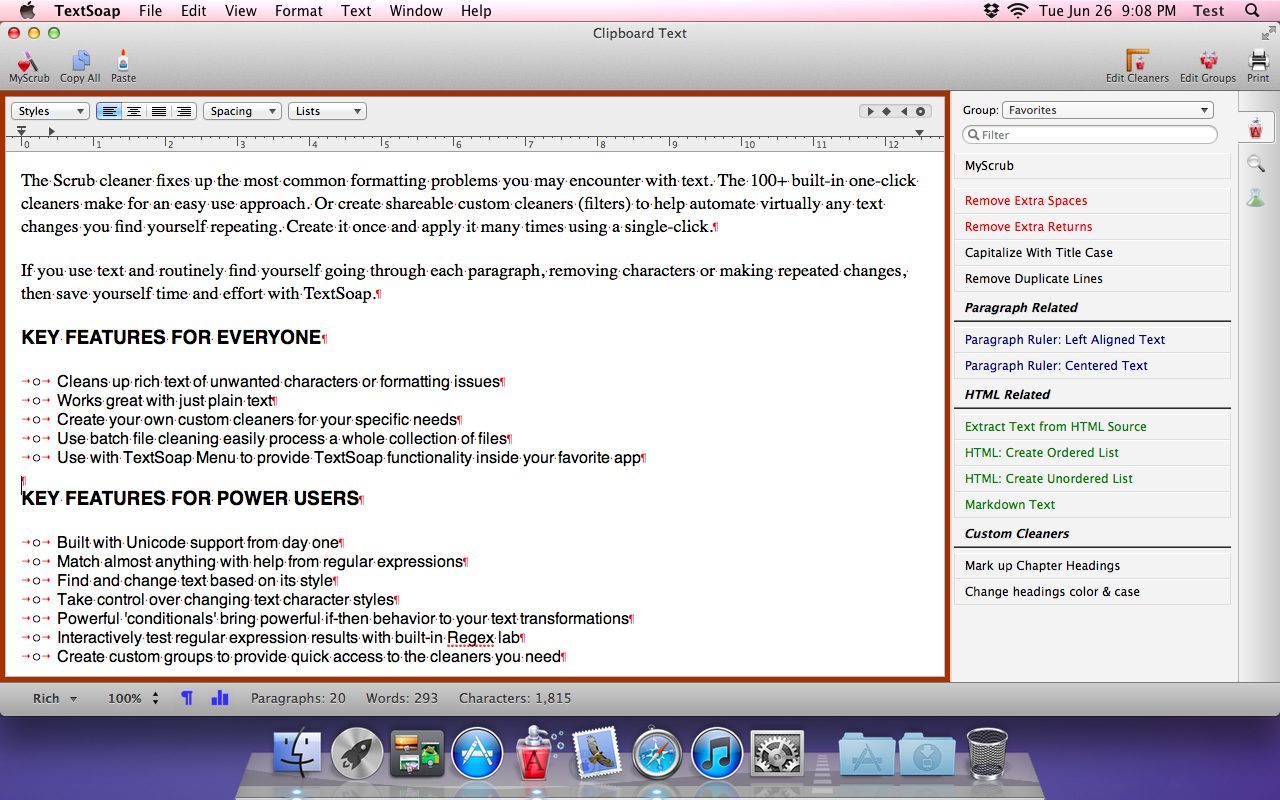Select center text alignment
The height and width of the screenshot is (800, 1280).
tap(133, 111)
